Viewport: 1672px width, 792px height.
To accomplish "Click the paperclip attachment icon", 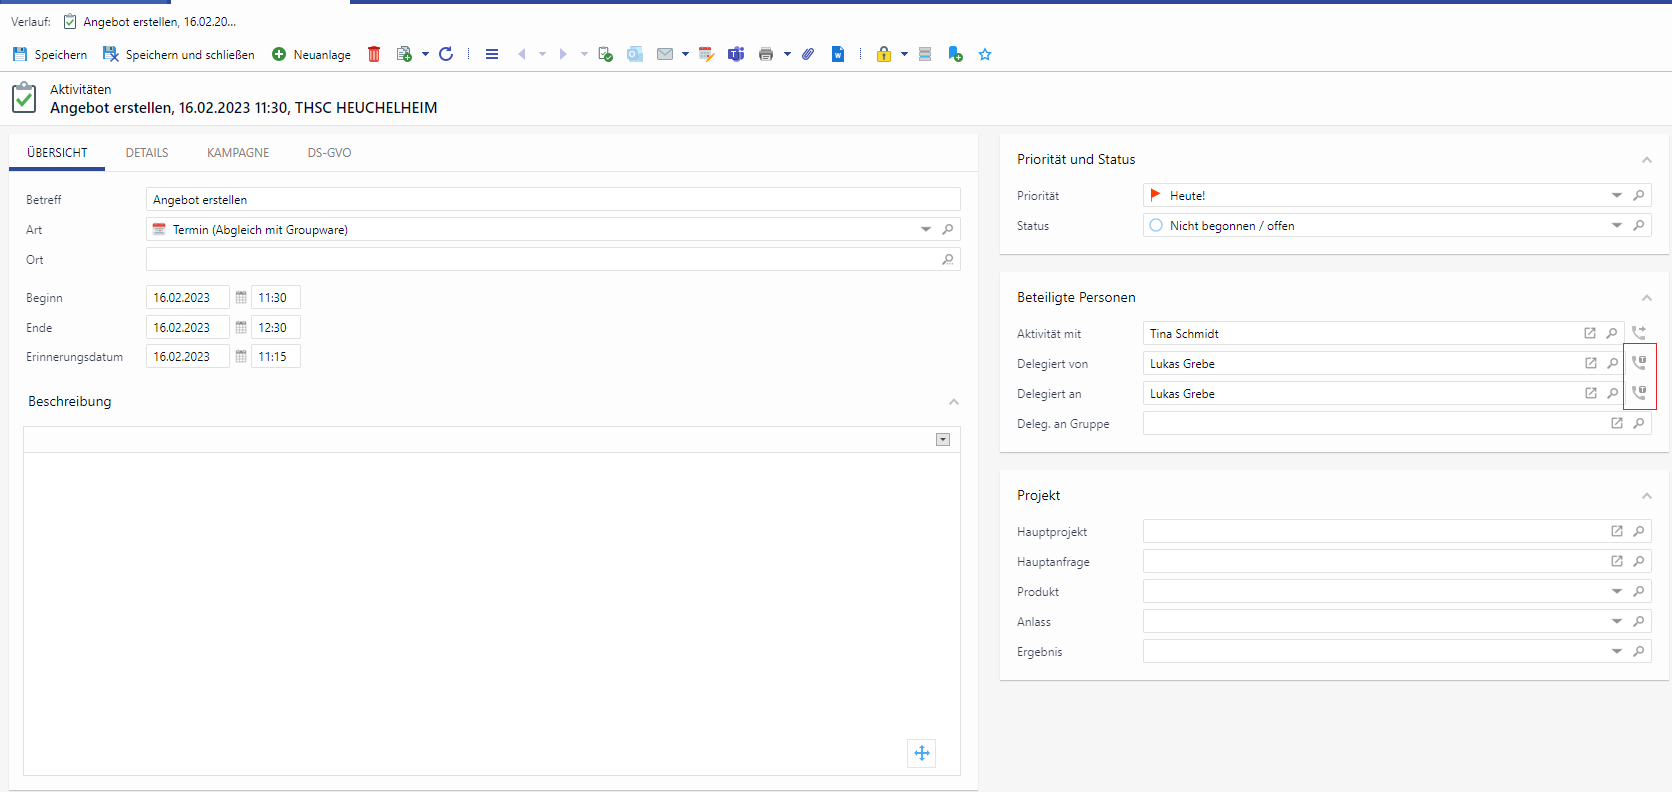I will tap(808, 54).
